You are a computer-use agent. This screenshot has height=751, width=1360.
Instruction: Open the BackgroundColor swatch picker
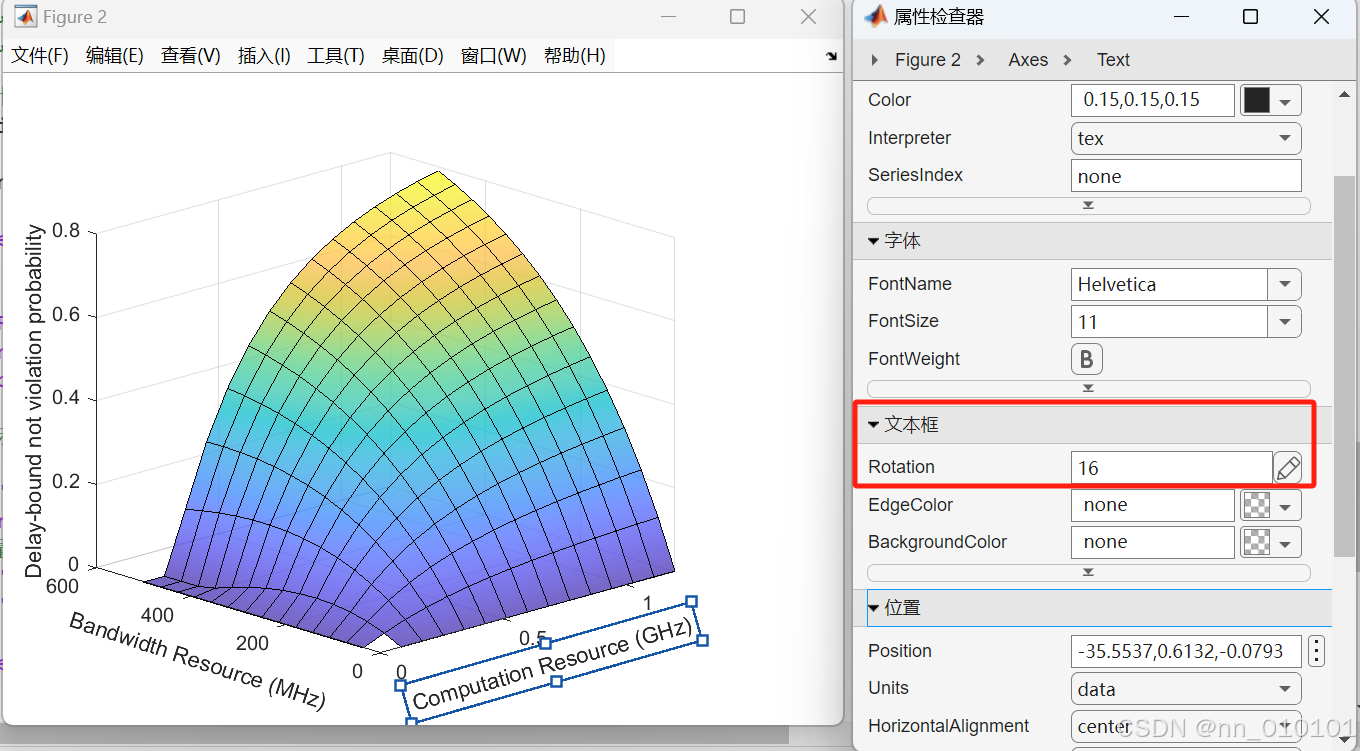click(1271, 542)
